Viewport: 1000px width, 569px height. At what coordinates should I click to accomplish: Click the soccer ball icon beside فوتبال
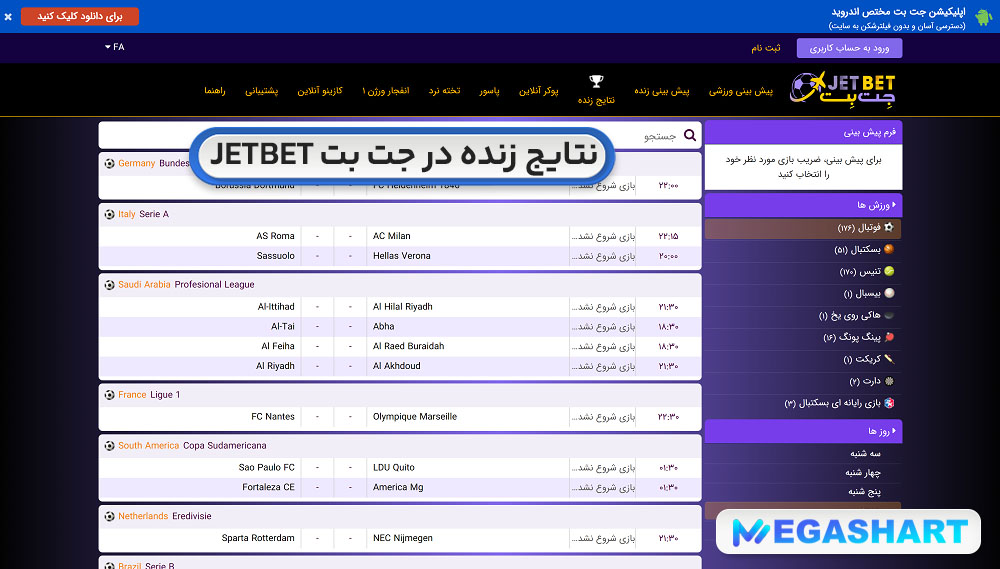[888, 227]
